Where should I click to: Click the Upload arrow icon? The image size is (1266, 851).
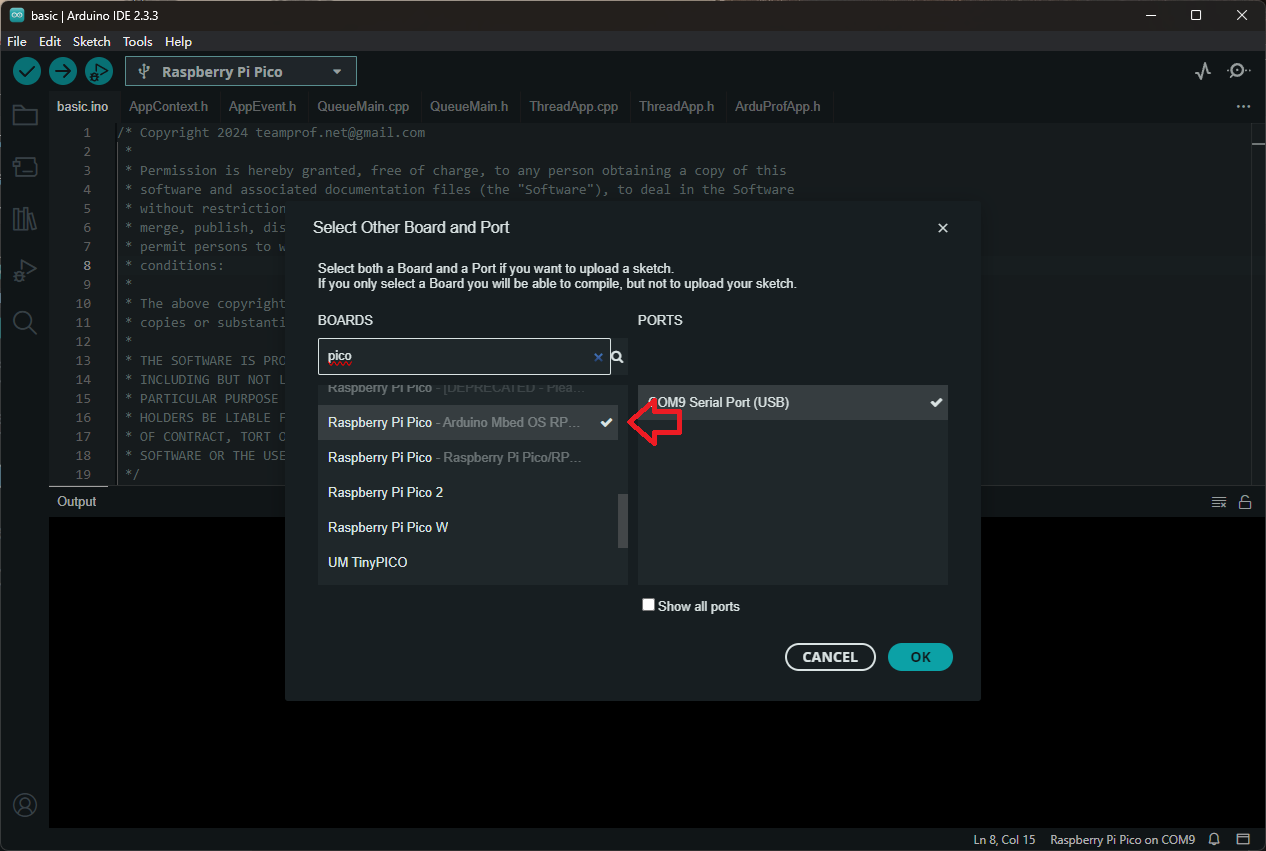[x=63, y=71]
